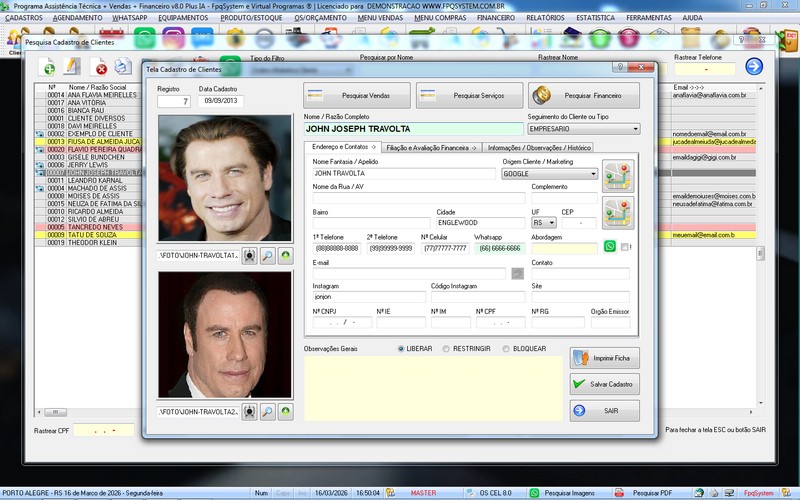Click the computer icon in the status bar
The width and height of the screenshot is (800, 500).
point(729,493)
